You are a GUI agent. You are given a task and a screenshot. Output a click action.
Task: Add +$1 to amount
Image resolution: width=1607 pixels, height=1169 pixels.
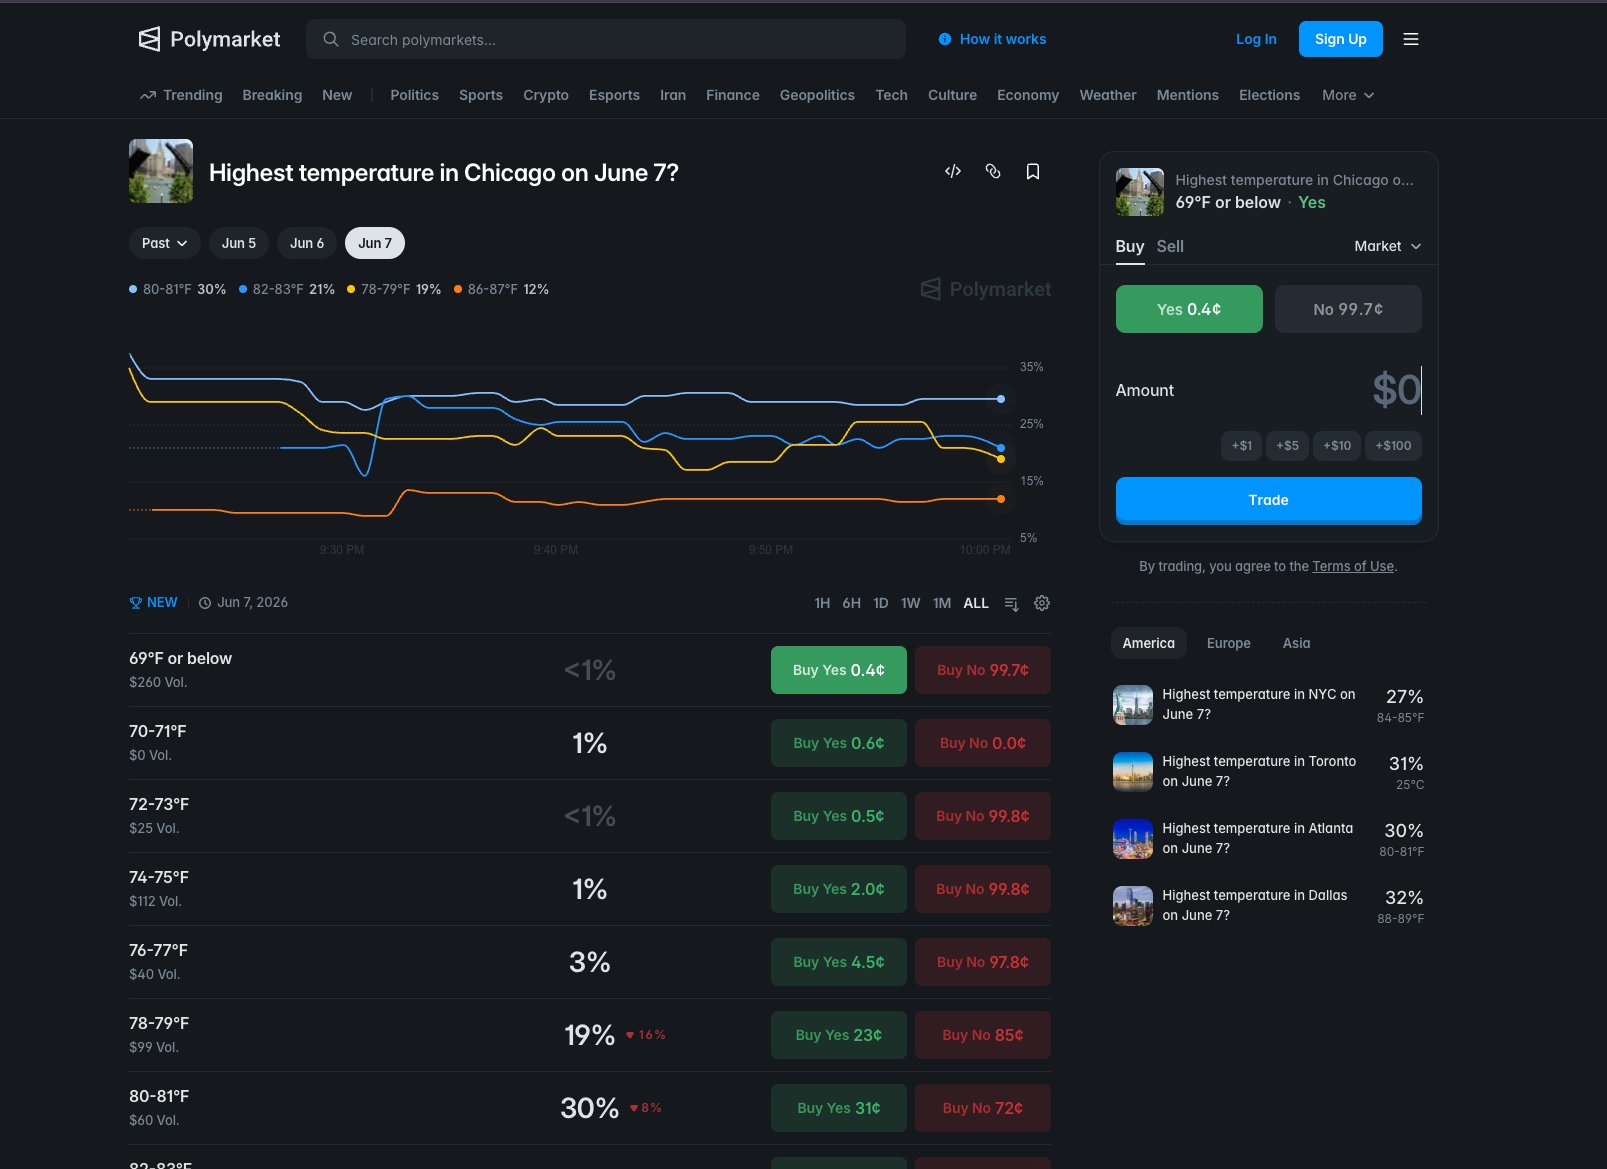[x=1242, y=446]
